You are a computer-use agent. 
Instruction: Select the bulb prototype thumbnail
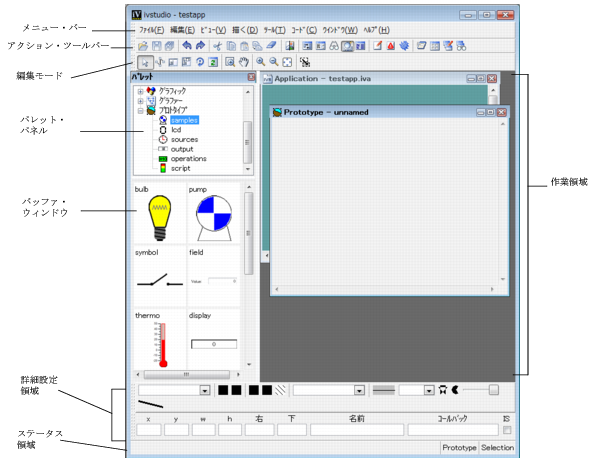click(x=155, y=216)
